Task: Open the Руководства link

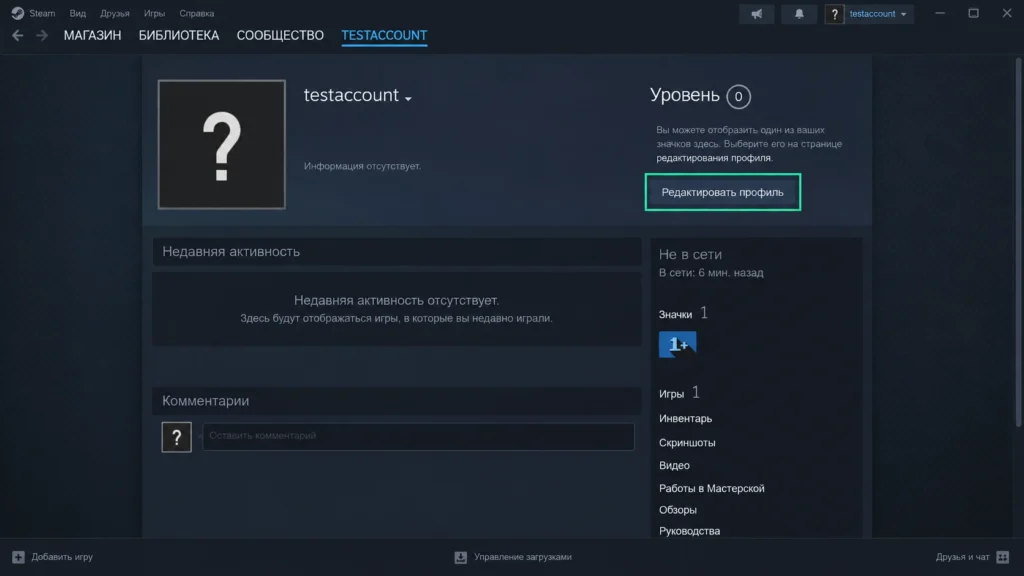Action: 689,531
